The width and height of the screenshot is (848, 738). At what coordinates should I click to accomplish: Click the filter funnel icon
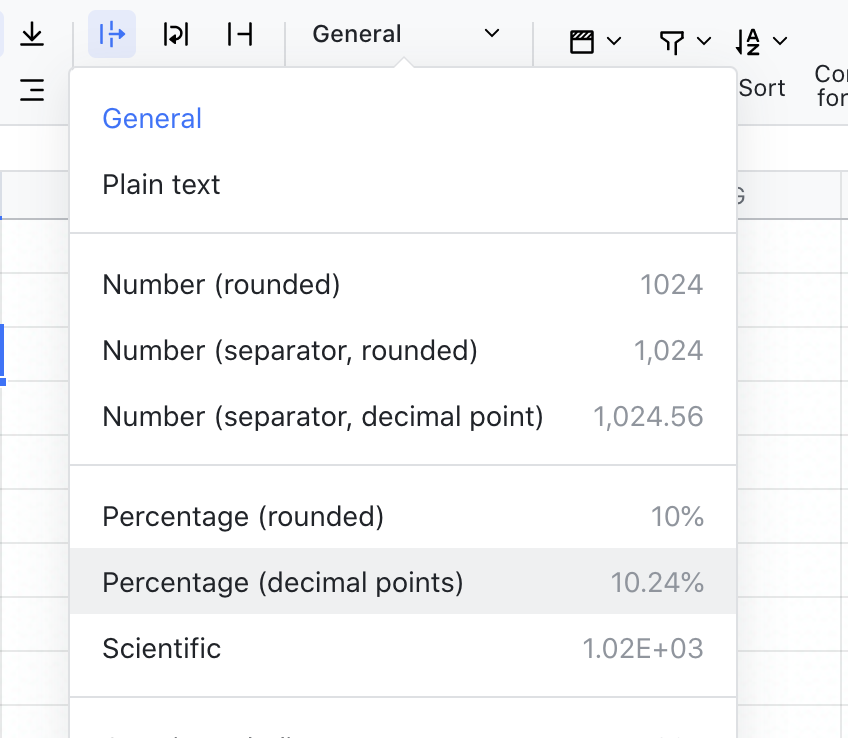[x=672, y=41]
